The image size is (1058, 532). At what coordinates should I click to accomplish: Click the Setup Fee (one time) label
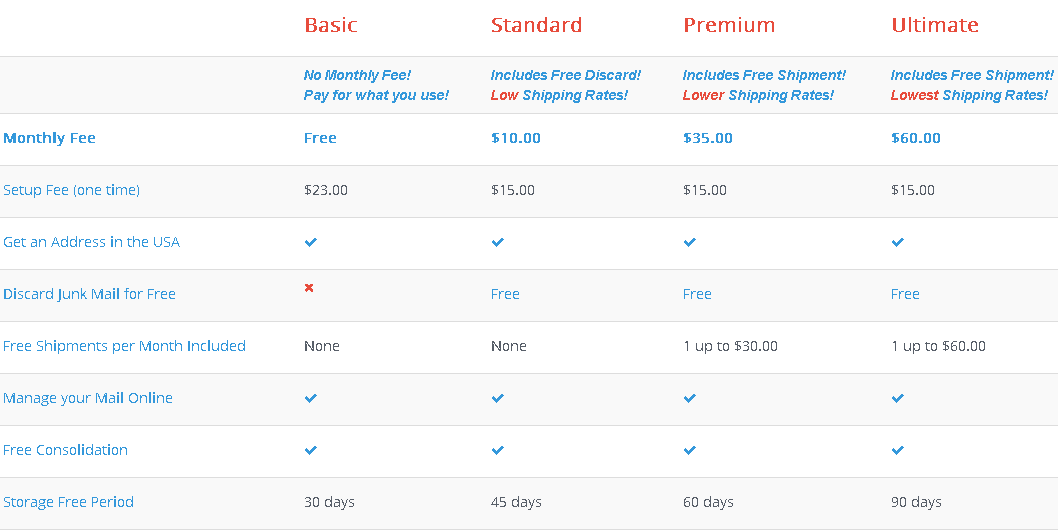(x=71, y=190)
